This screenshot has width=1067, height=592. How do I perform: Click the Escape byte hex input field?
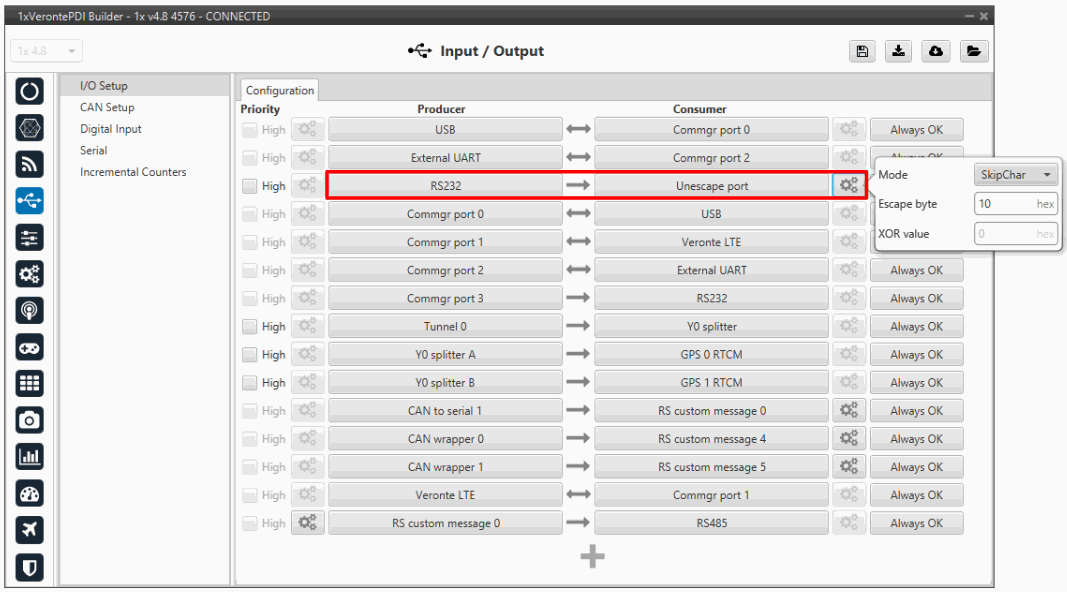1005,204
